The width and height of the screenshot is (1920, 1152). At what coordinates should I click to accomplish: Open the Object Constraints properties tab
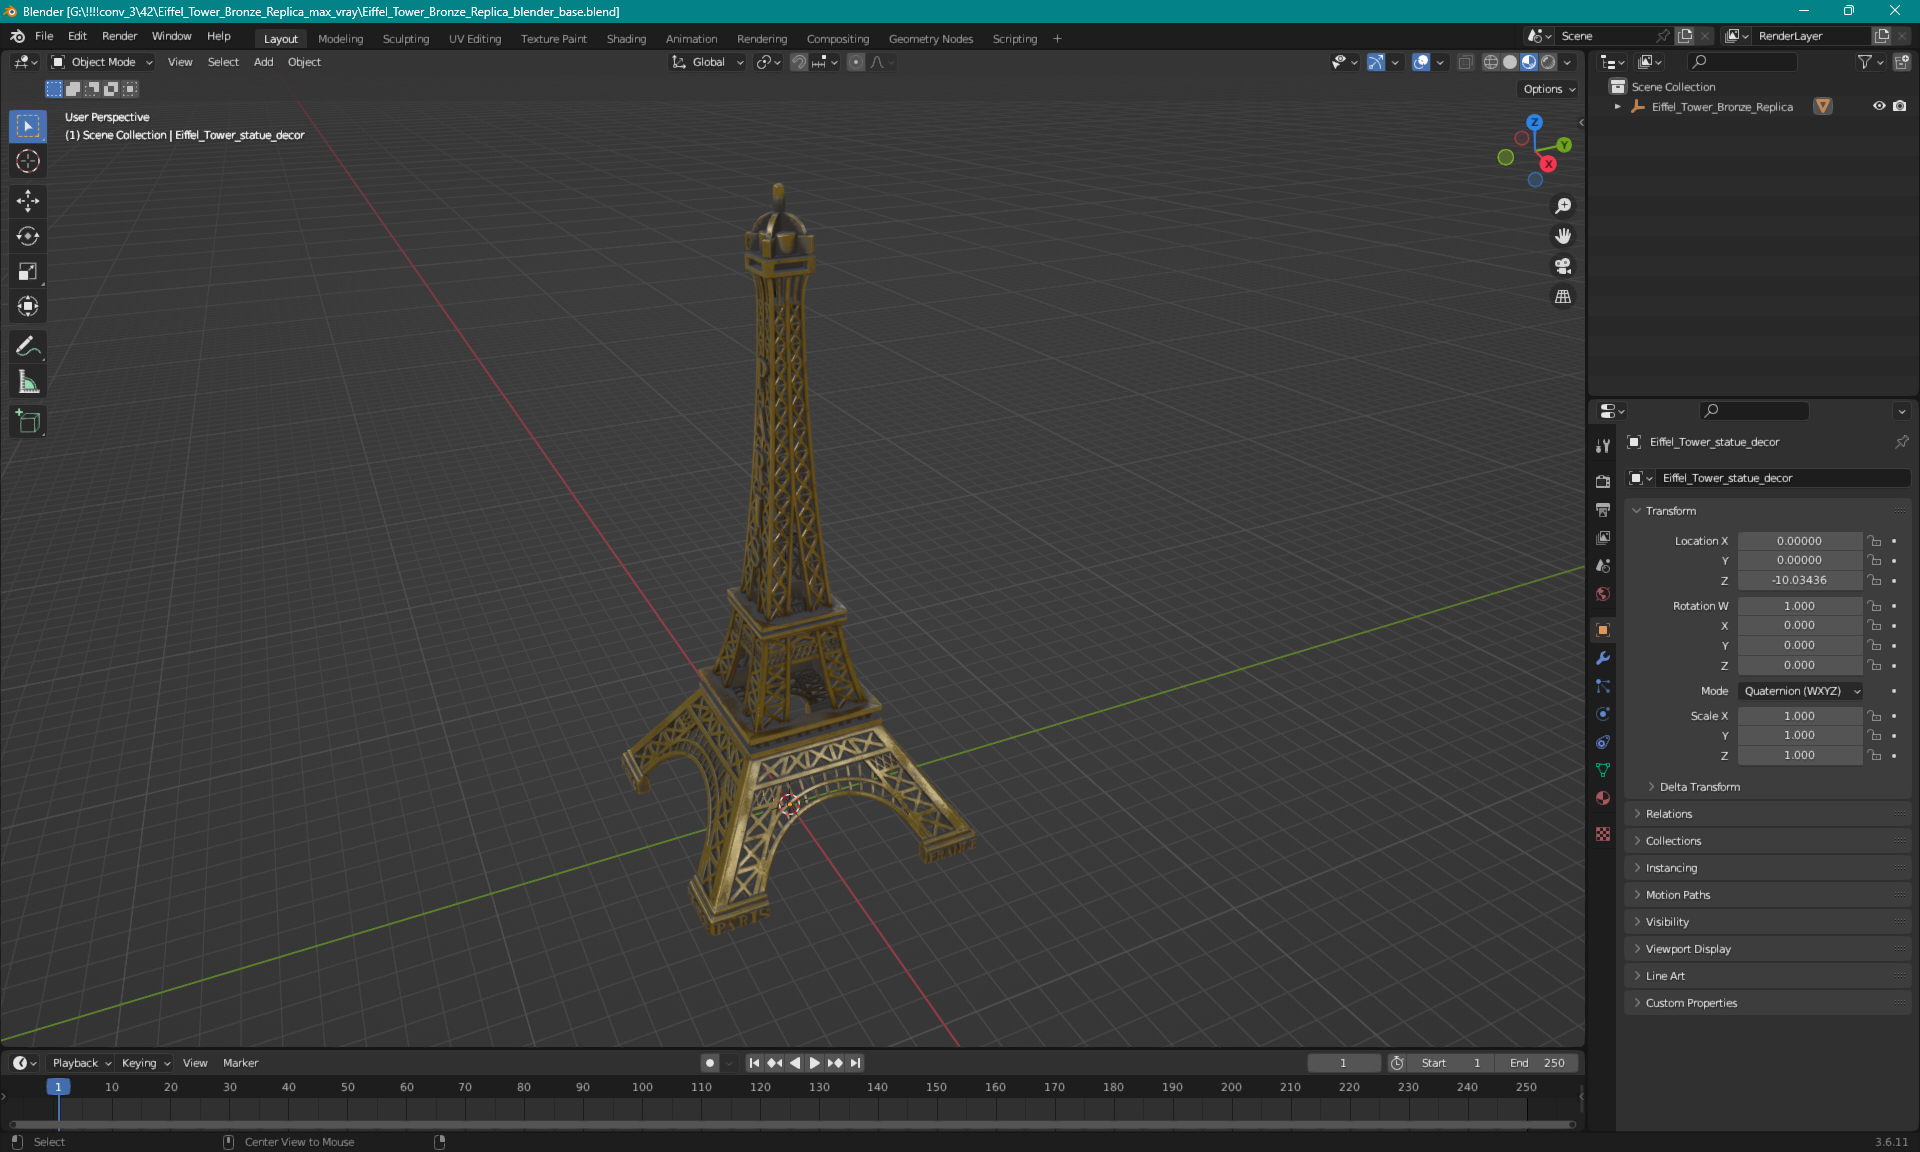pyautogui.click(x=1603, y=742)
